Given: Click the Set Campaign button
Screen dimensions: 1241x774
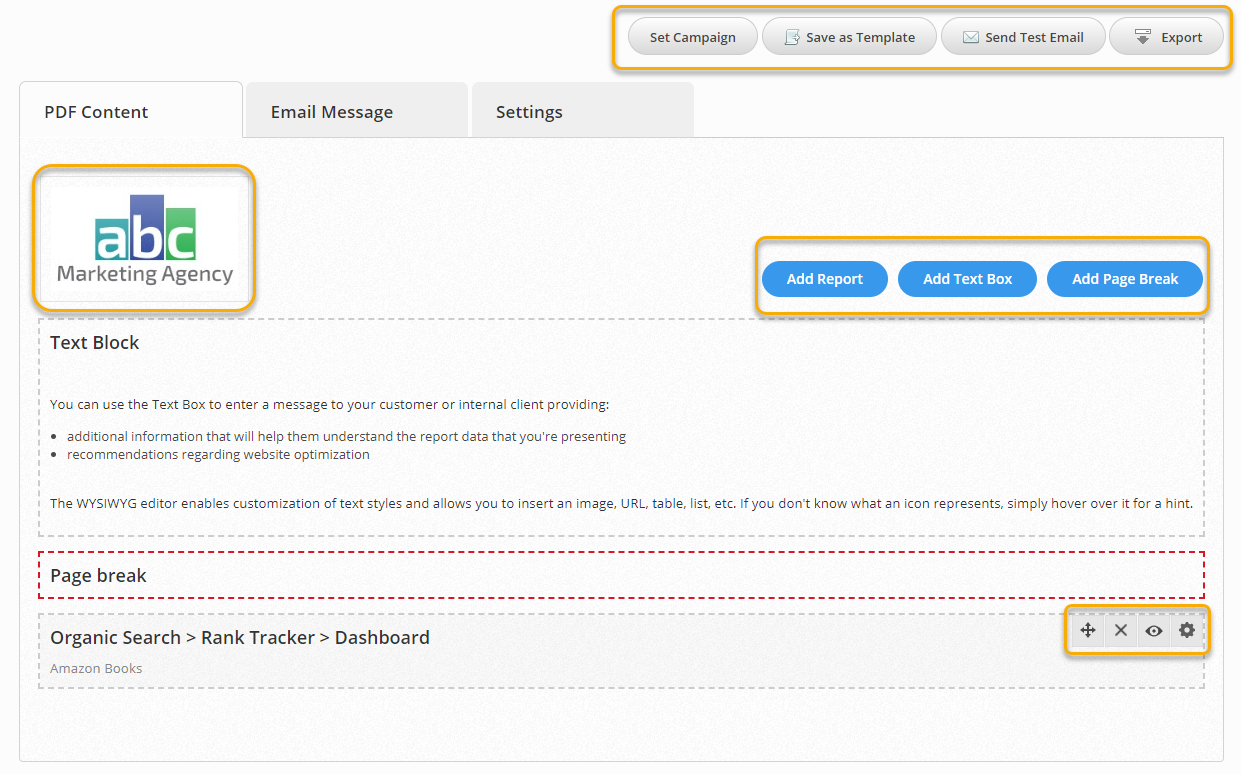Looking at the screenshot, I should (x=692, y=37).
